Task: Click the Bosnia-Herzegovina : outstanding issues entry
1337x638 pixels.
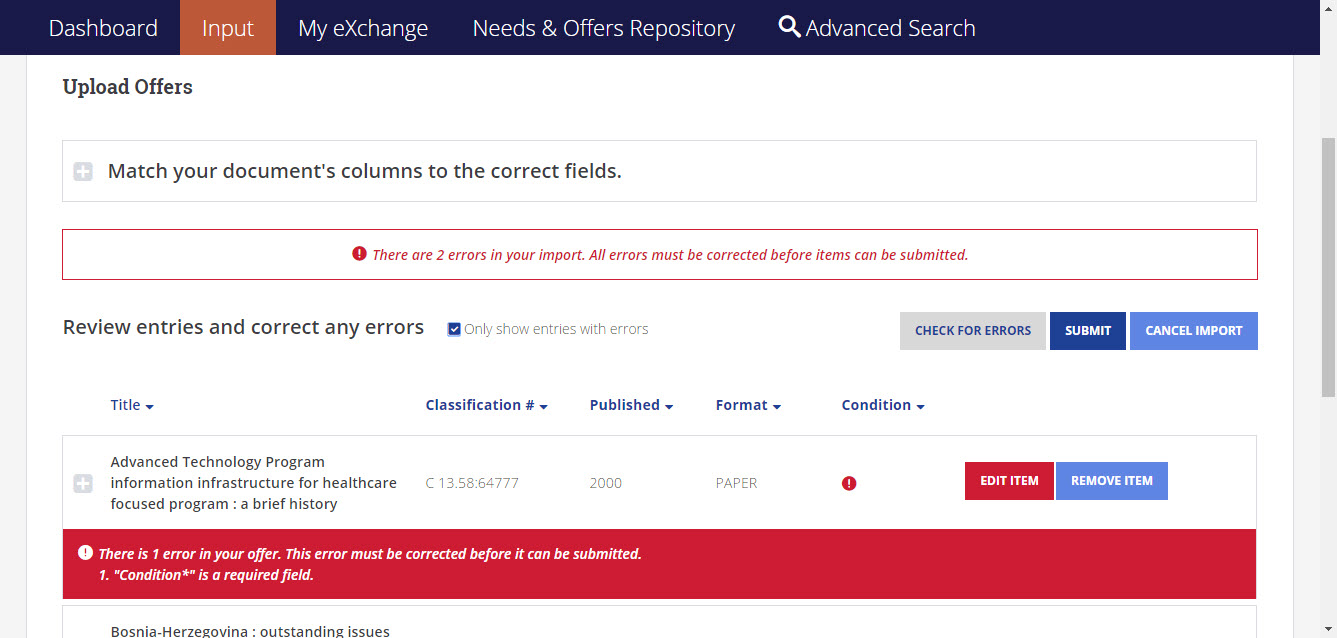Action: [x=250, y=631]
